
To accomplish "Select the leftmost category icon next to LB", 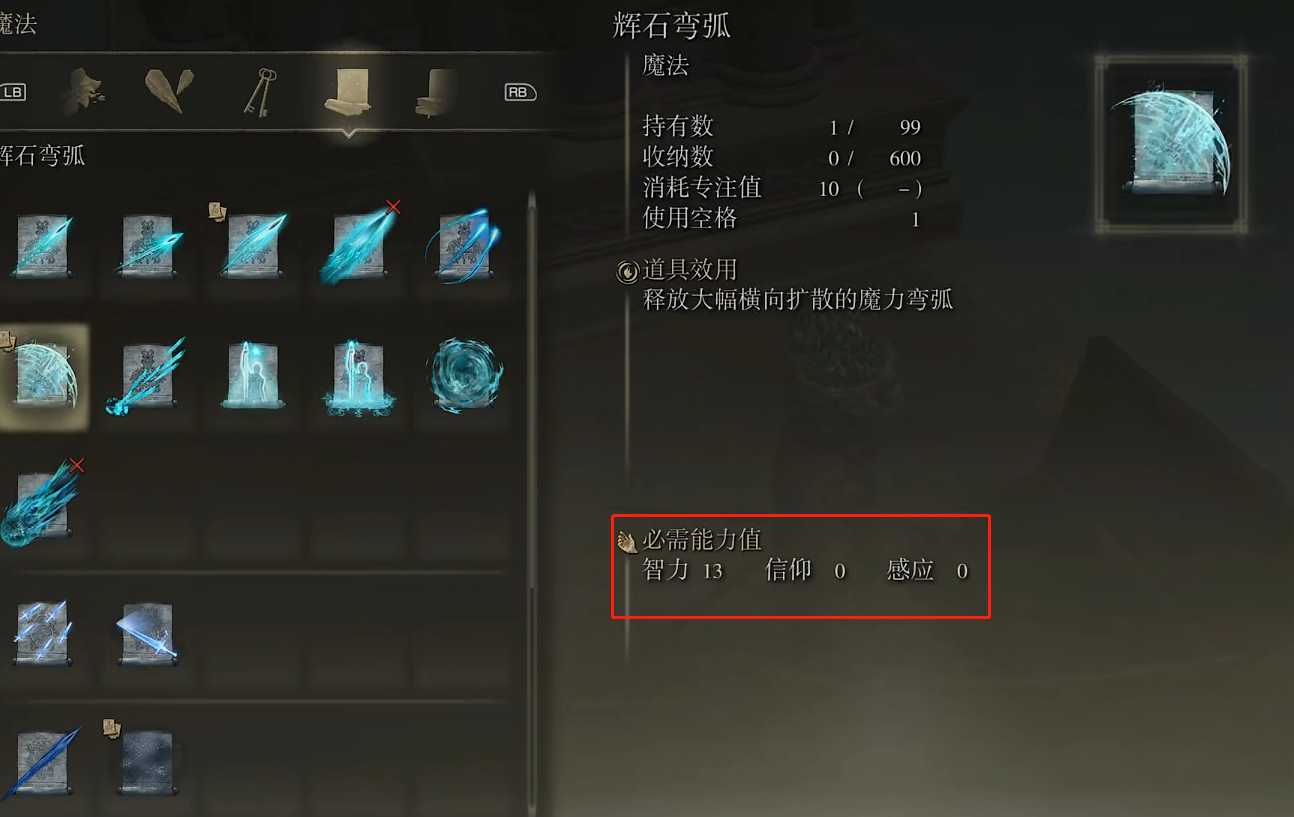I will (82, 93).
